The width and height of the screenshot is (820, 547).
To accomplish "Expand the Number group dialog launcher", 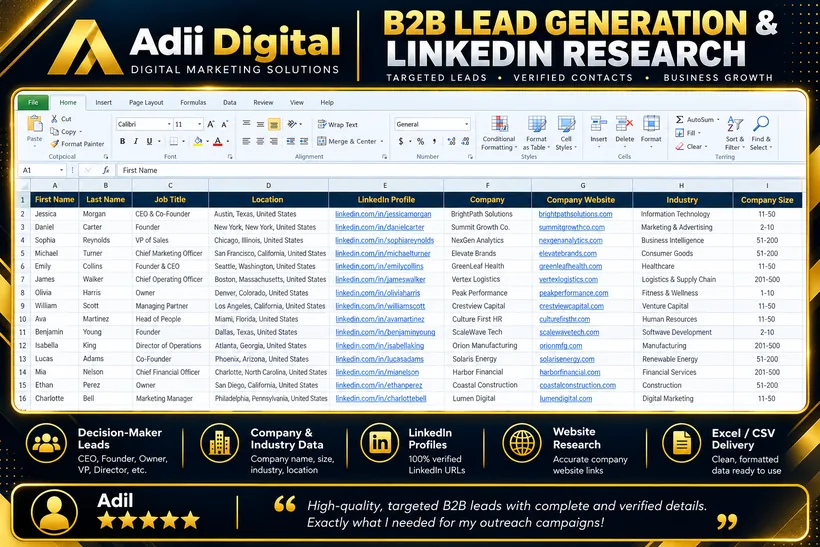I will 470,156.
